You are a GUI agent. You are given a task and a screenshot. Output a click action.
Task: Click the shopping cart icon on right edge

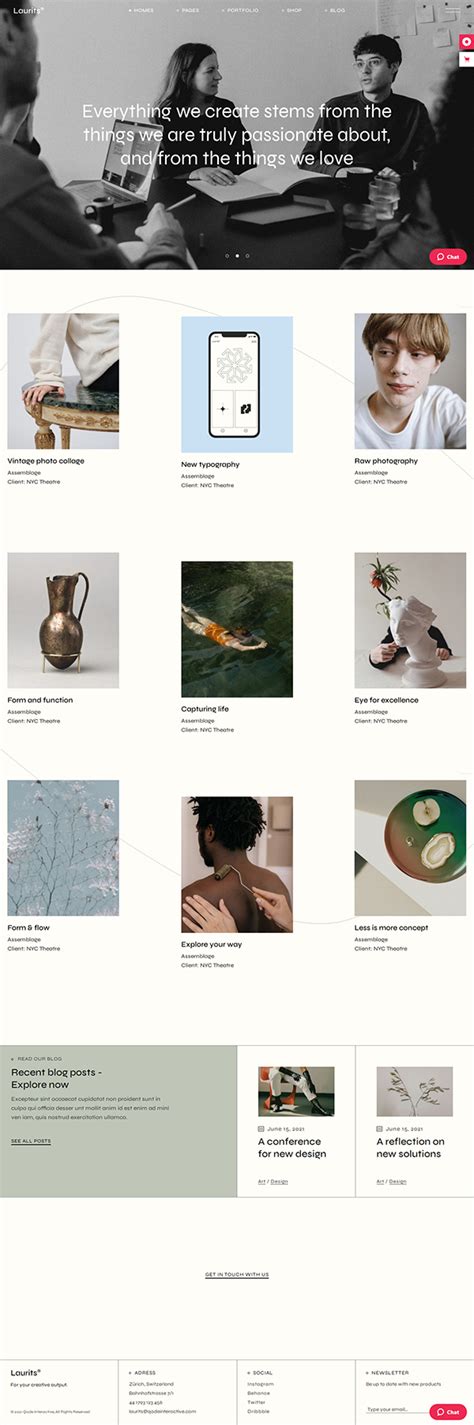(x=466, y=60)
